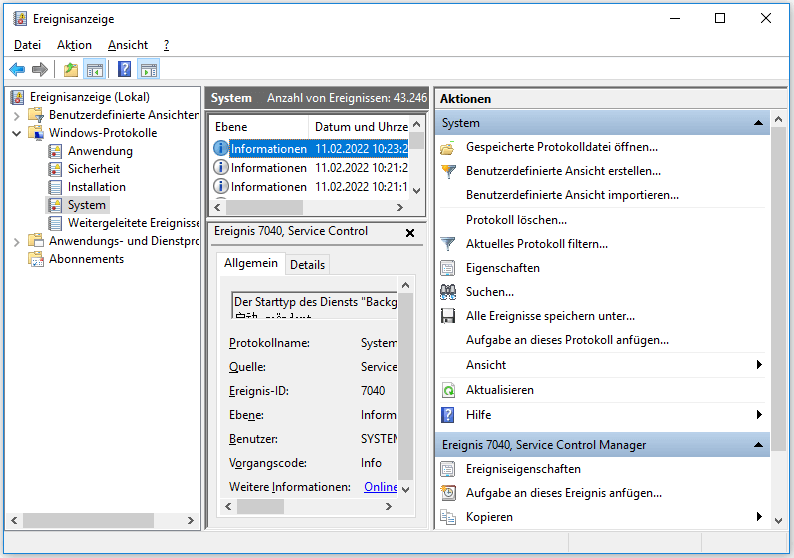Click the binoculars icon next to Suchen
The height and width of the screenshot is (558, 794).
[x=449, y=292]
